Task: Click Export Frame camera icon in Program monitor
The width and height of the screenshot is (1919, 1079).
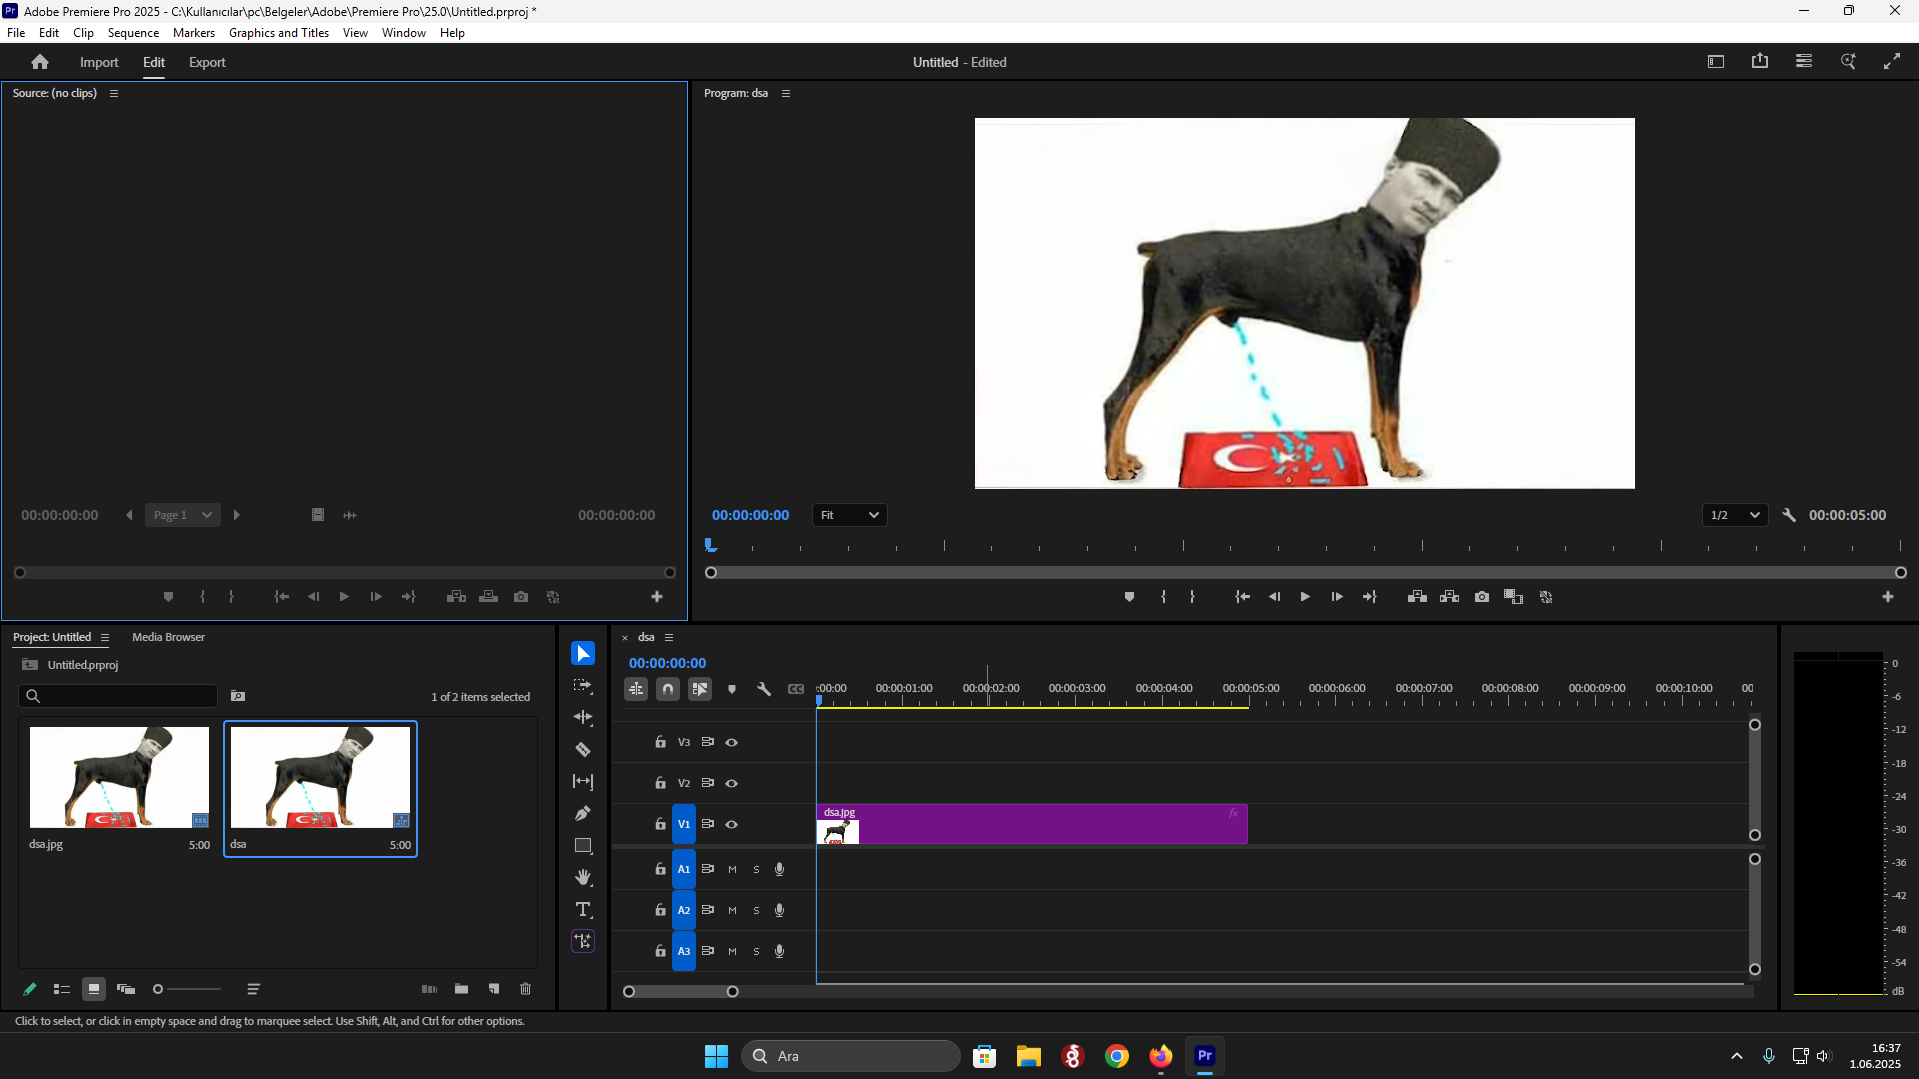Action: pyautogui.click(x=1482, y=597)
